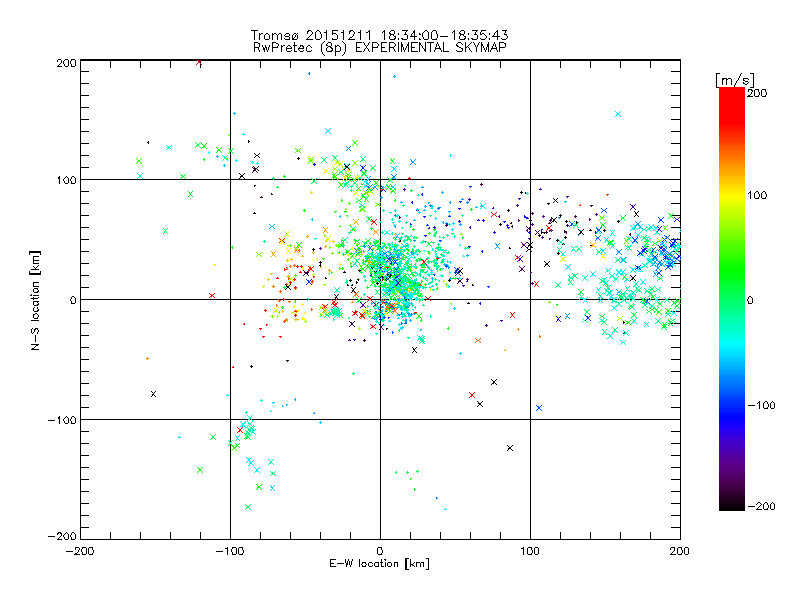Click the lone cyan cross in upper-right quadrant
800x600 pixels.
click(618, 114)
